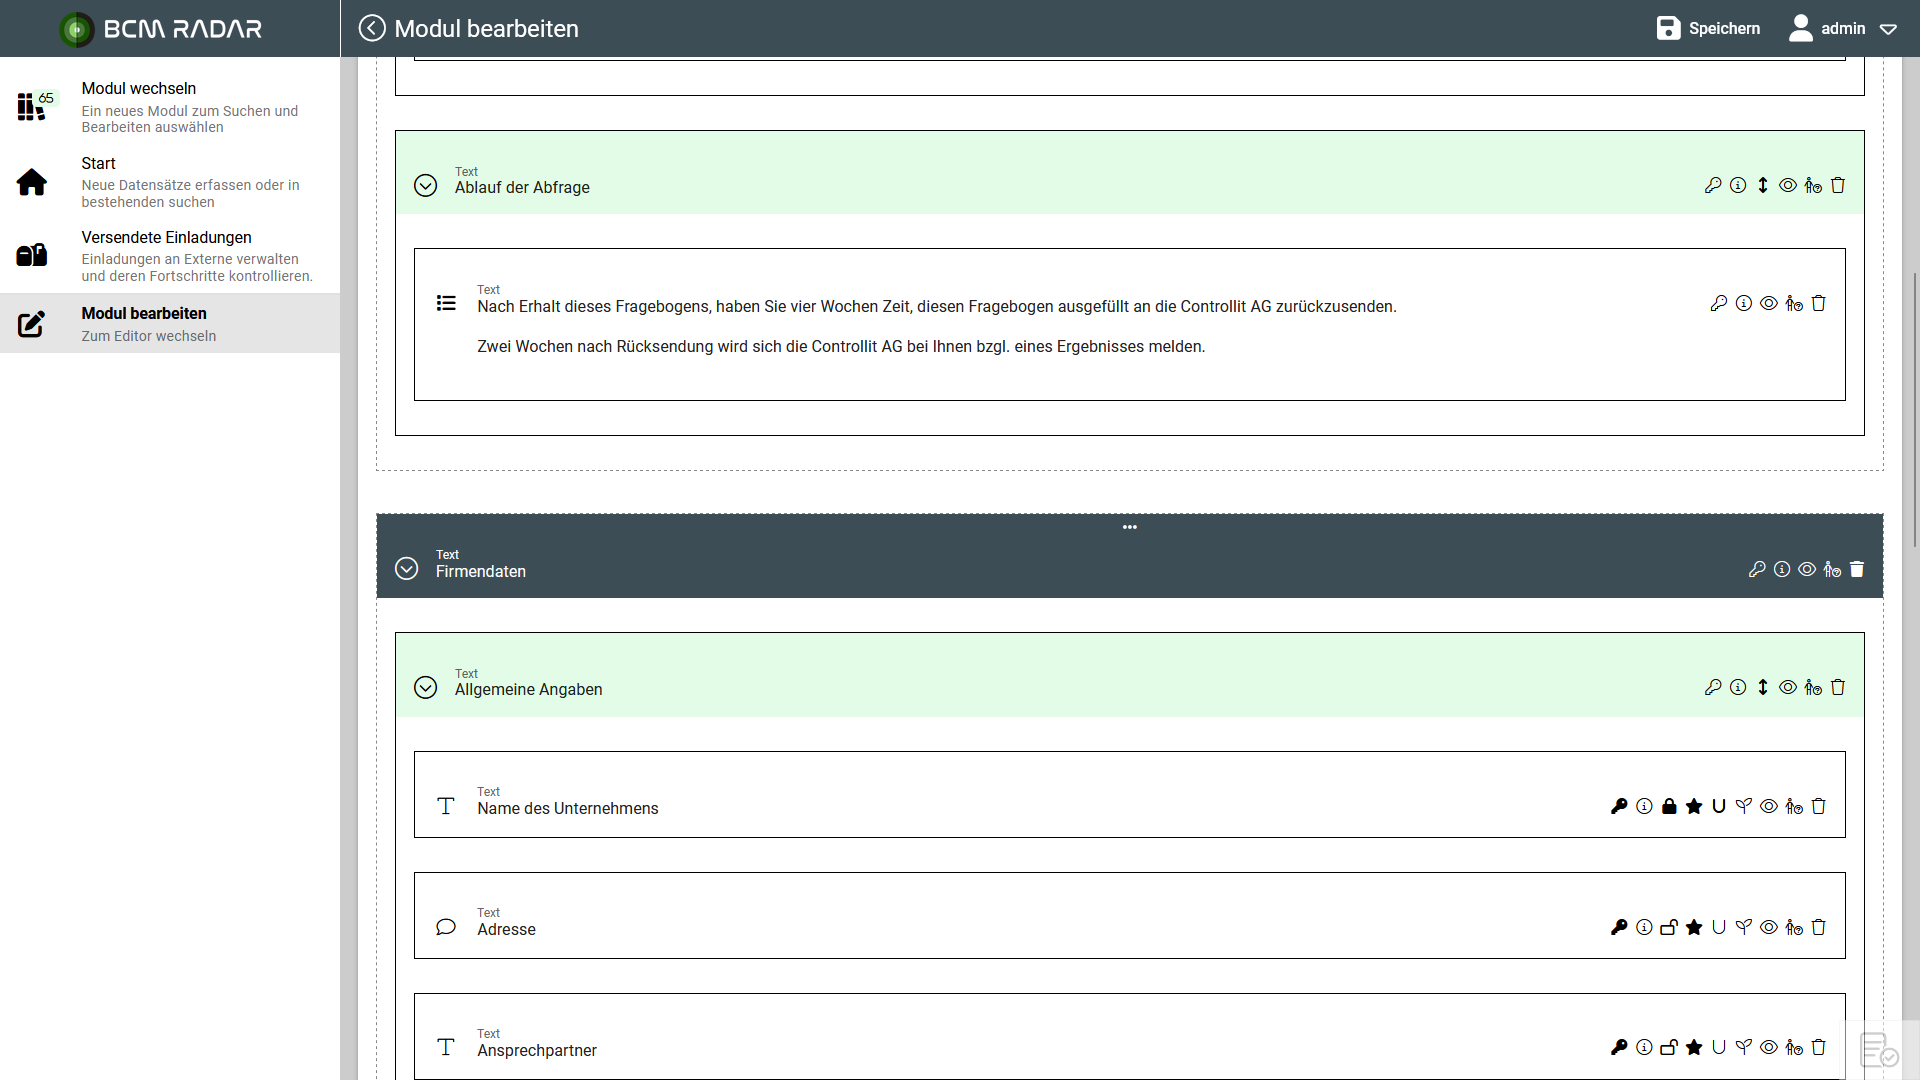Click trash icon on Firmendaten header
The width and height of the screenshot is (1920, 1080).
(1857, 569)
